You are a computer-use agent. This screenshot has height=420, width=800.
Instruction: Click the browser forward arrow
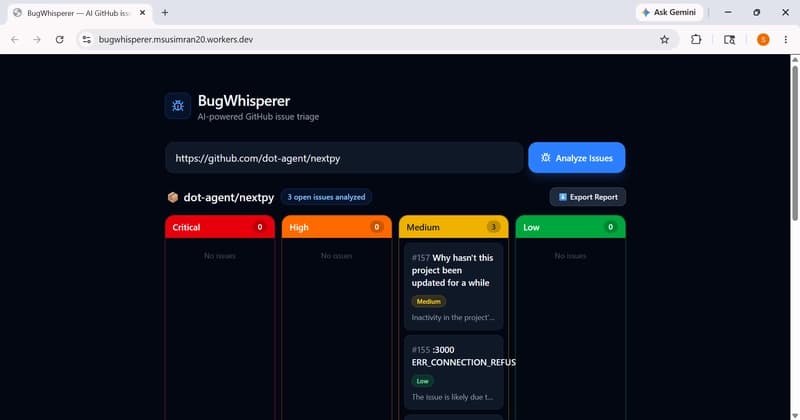pyautogui.click(x=37, y=39)
